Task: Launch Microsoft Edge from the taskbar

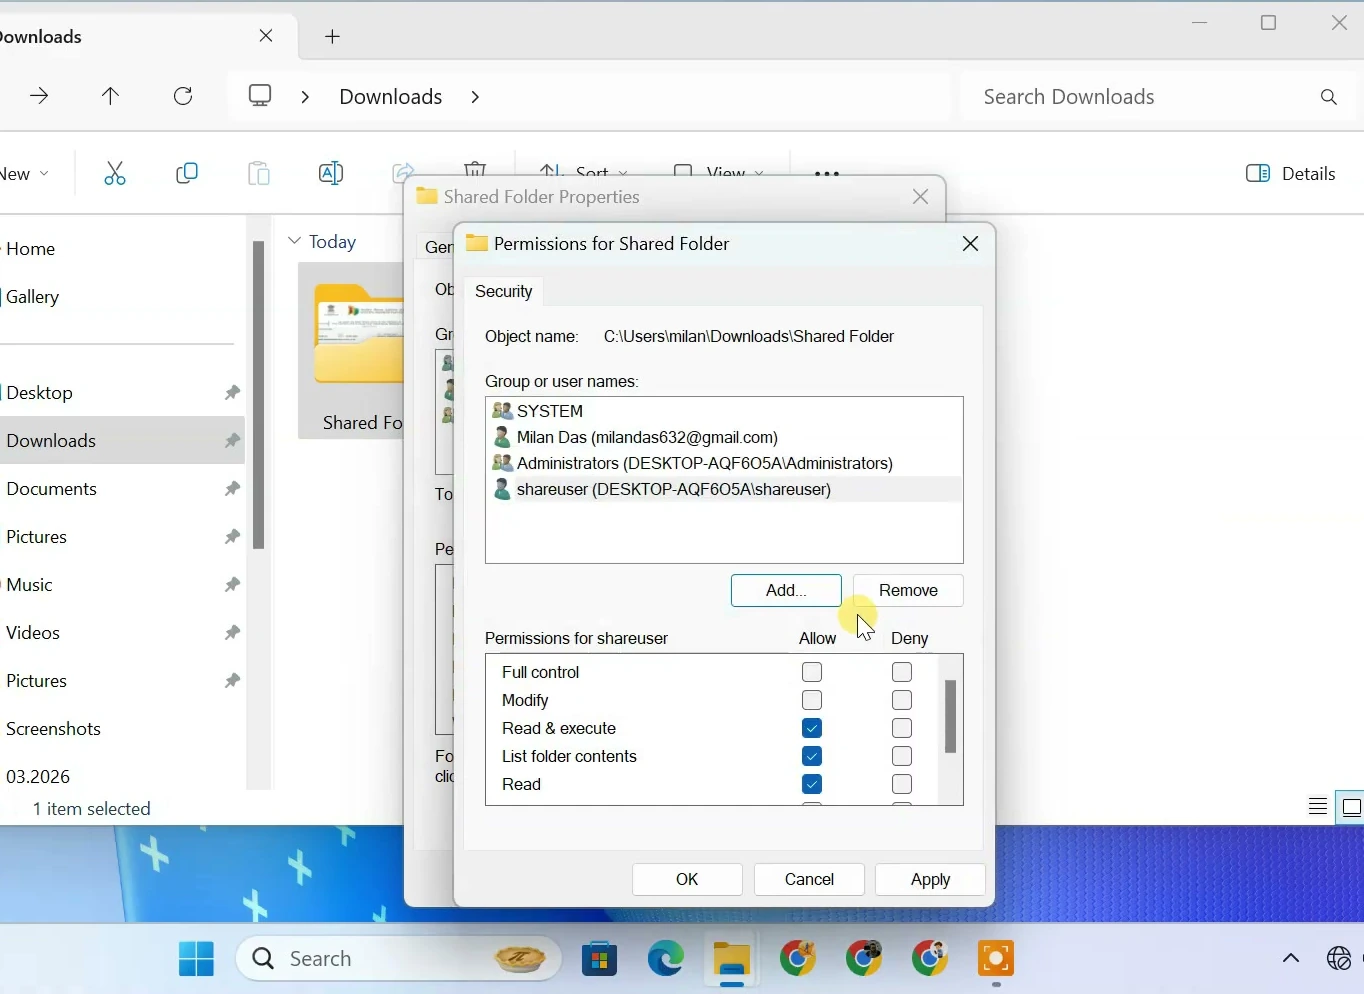Action: (666, 959)
